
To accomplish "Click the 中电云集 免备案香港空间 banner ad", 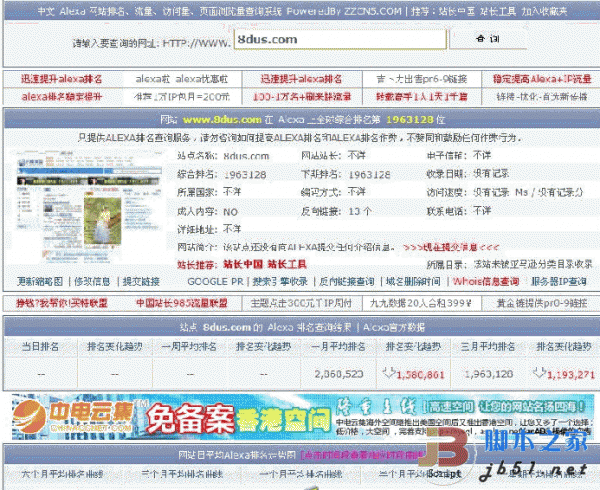I will 302,417.
